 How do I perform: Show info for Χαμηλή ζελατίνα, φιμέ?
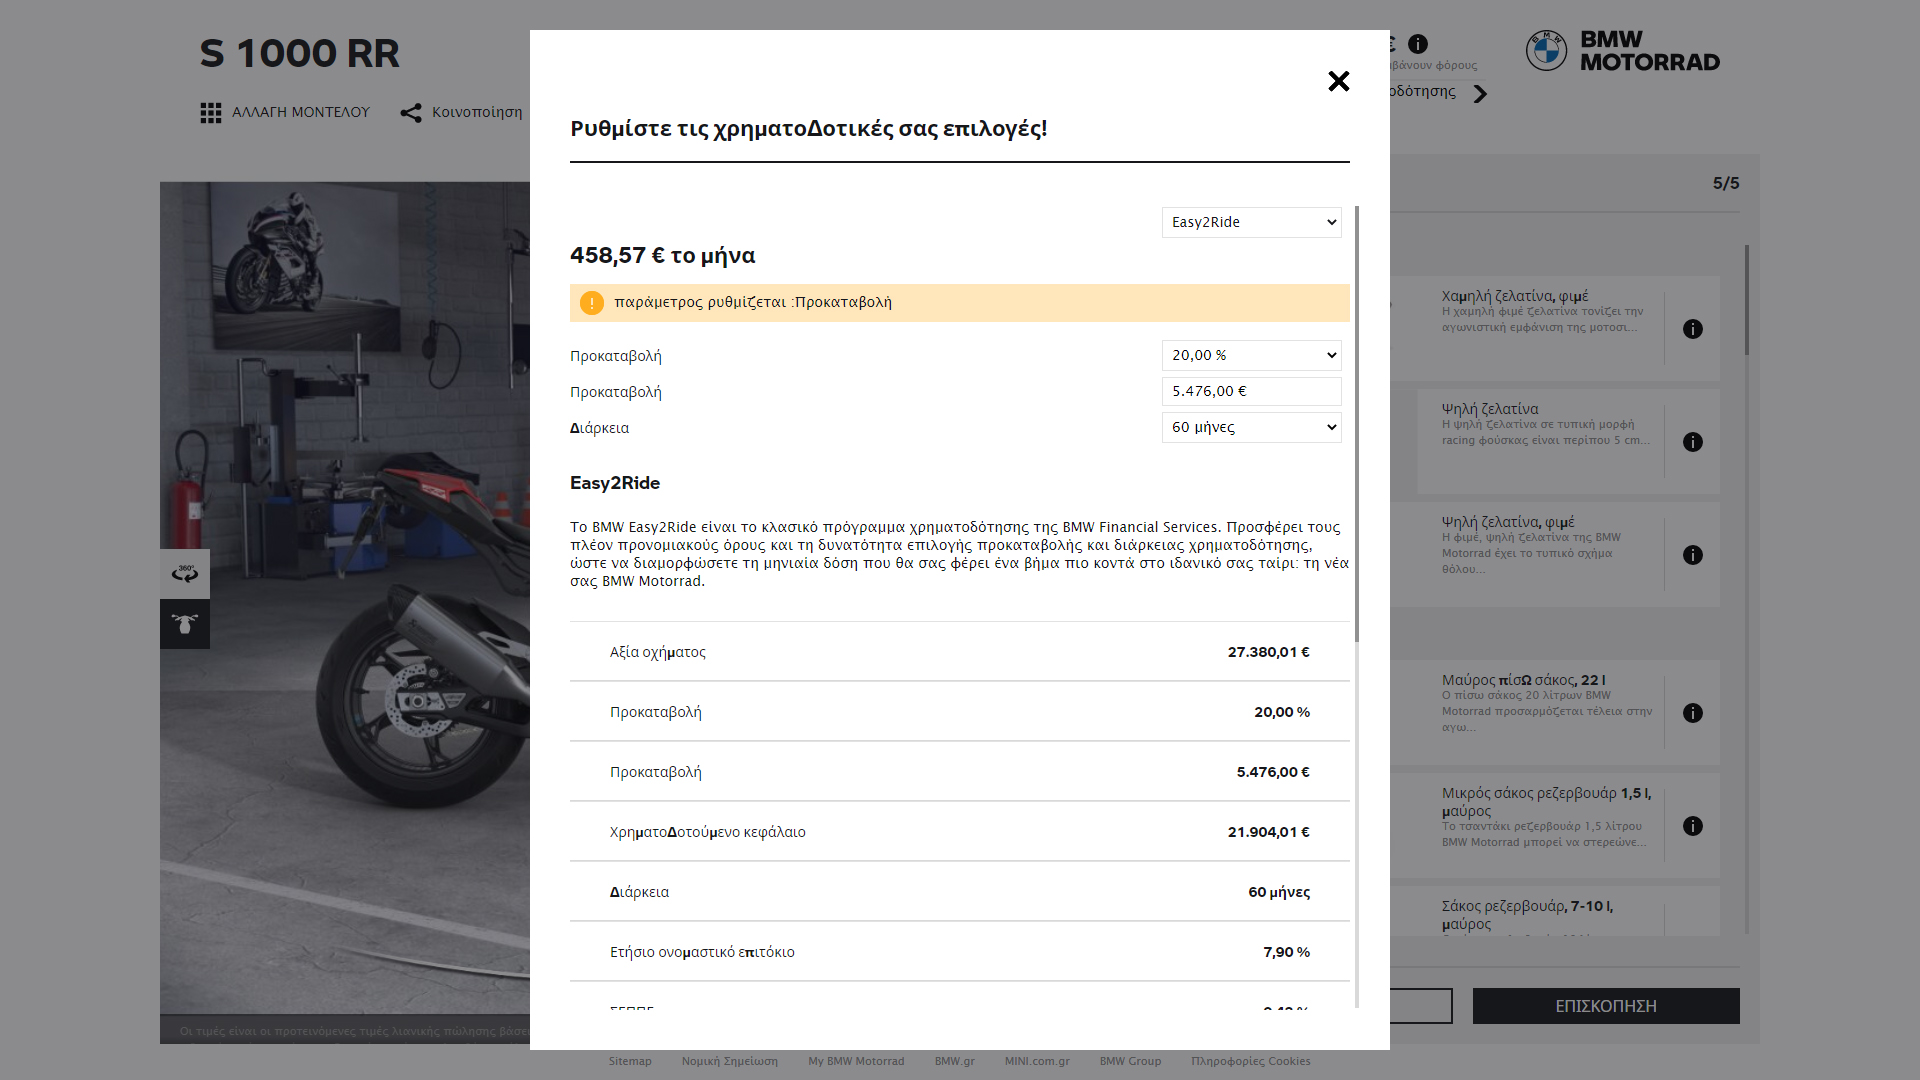[1693, 329]
